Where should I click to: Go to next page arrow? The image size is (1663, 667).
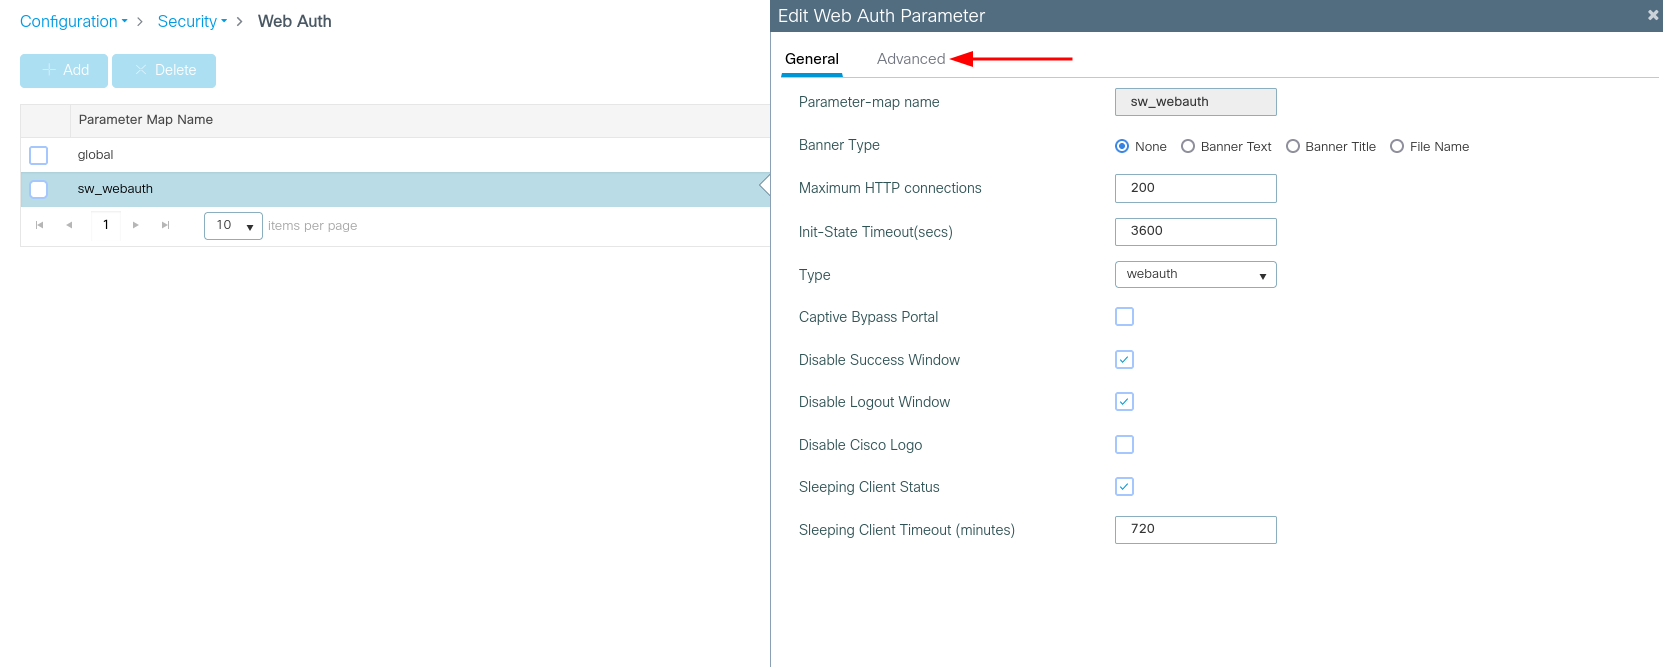[136, 225]
